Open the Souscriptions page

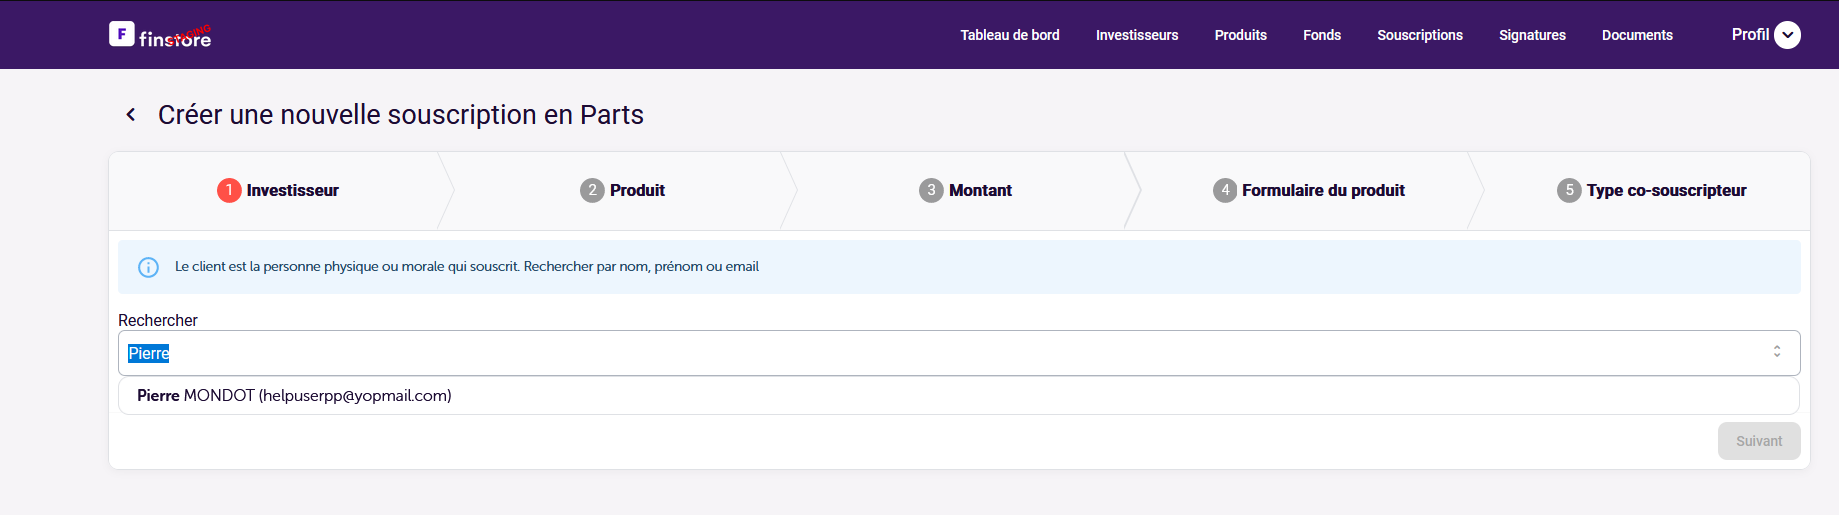tap(1420, 35)
